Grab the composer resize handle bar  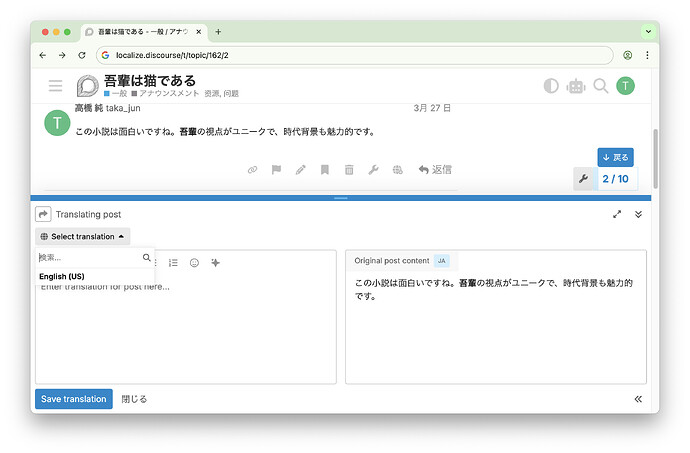(341, 198)
